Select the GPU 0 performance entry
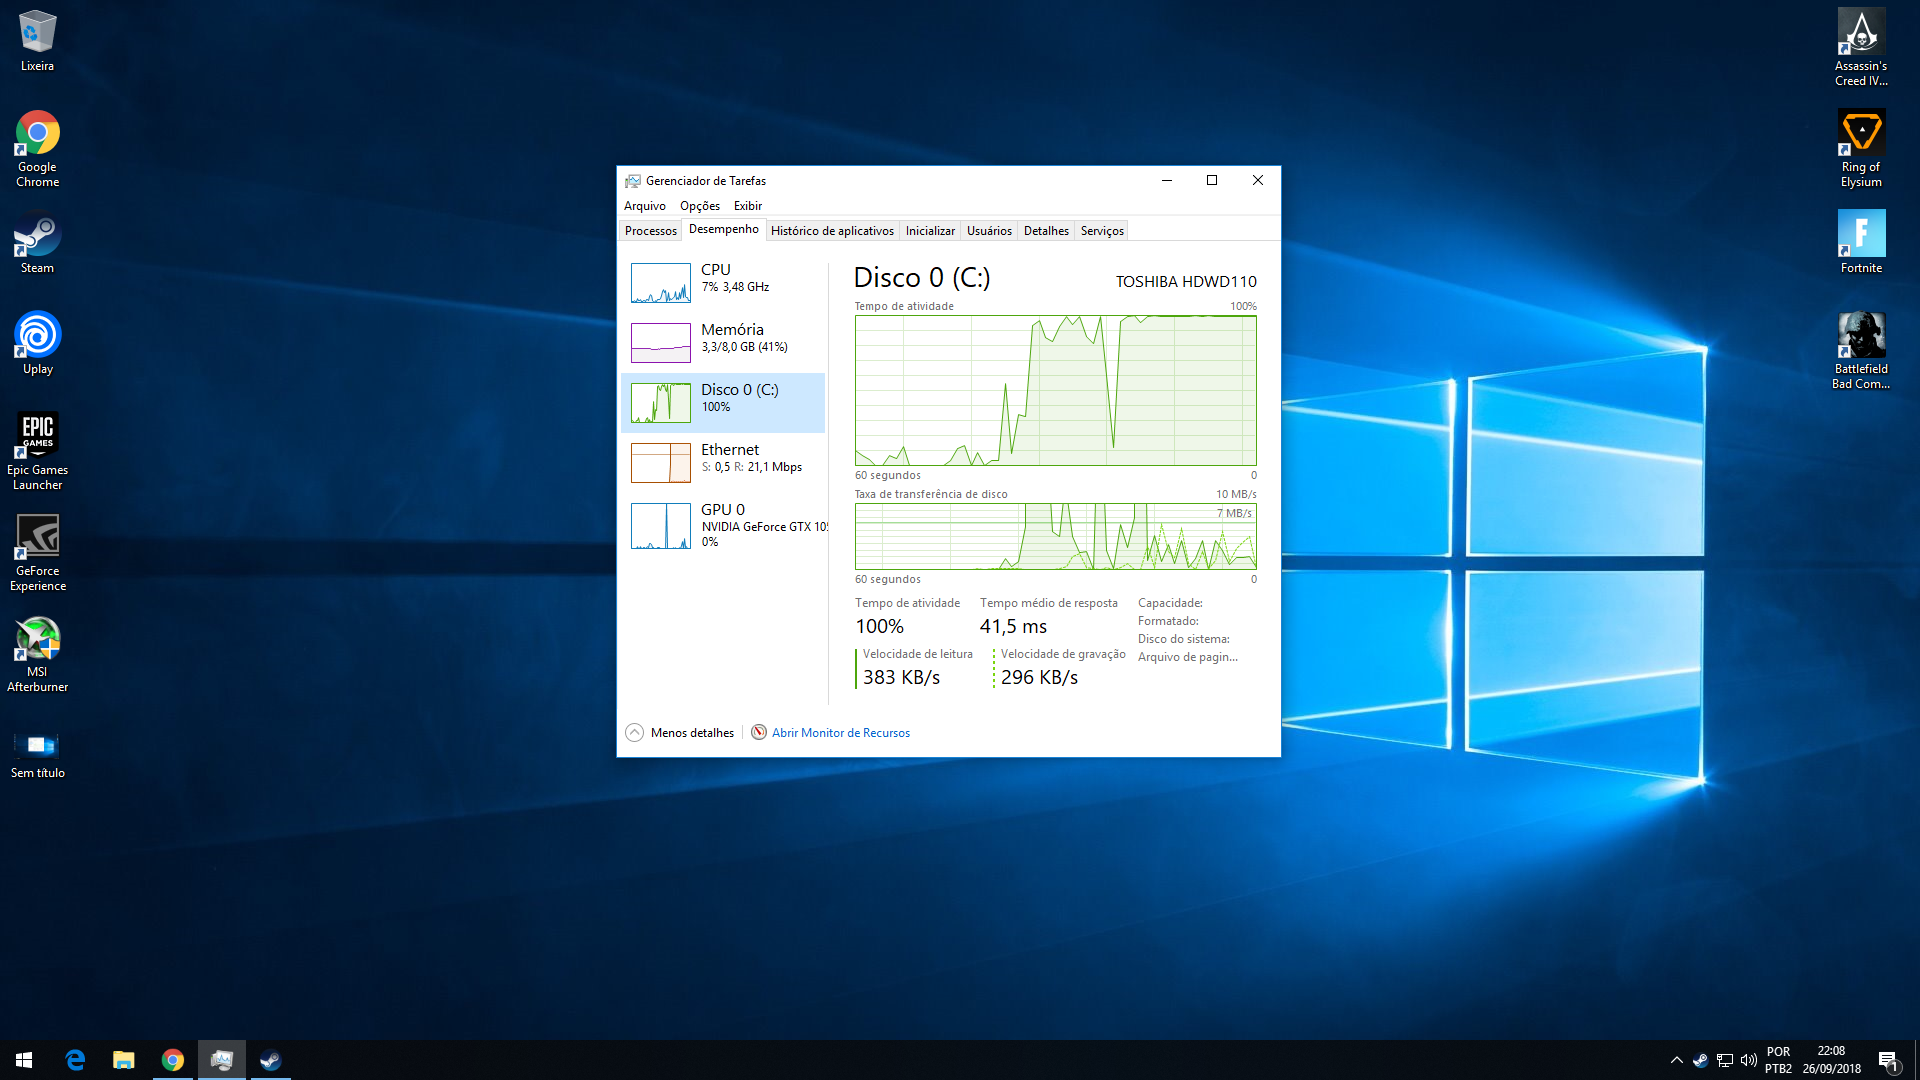 coord(723,526)
